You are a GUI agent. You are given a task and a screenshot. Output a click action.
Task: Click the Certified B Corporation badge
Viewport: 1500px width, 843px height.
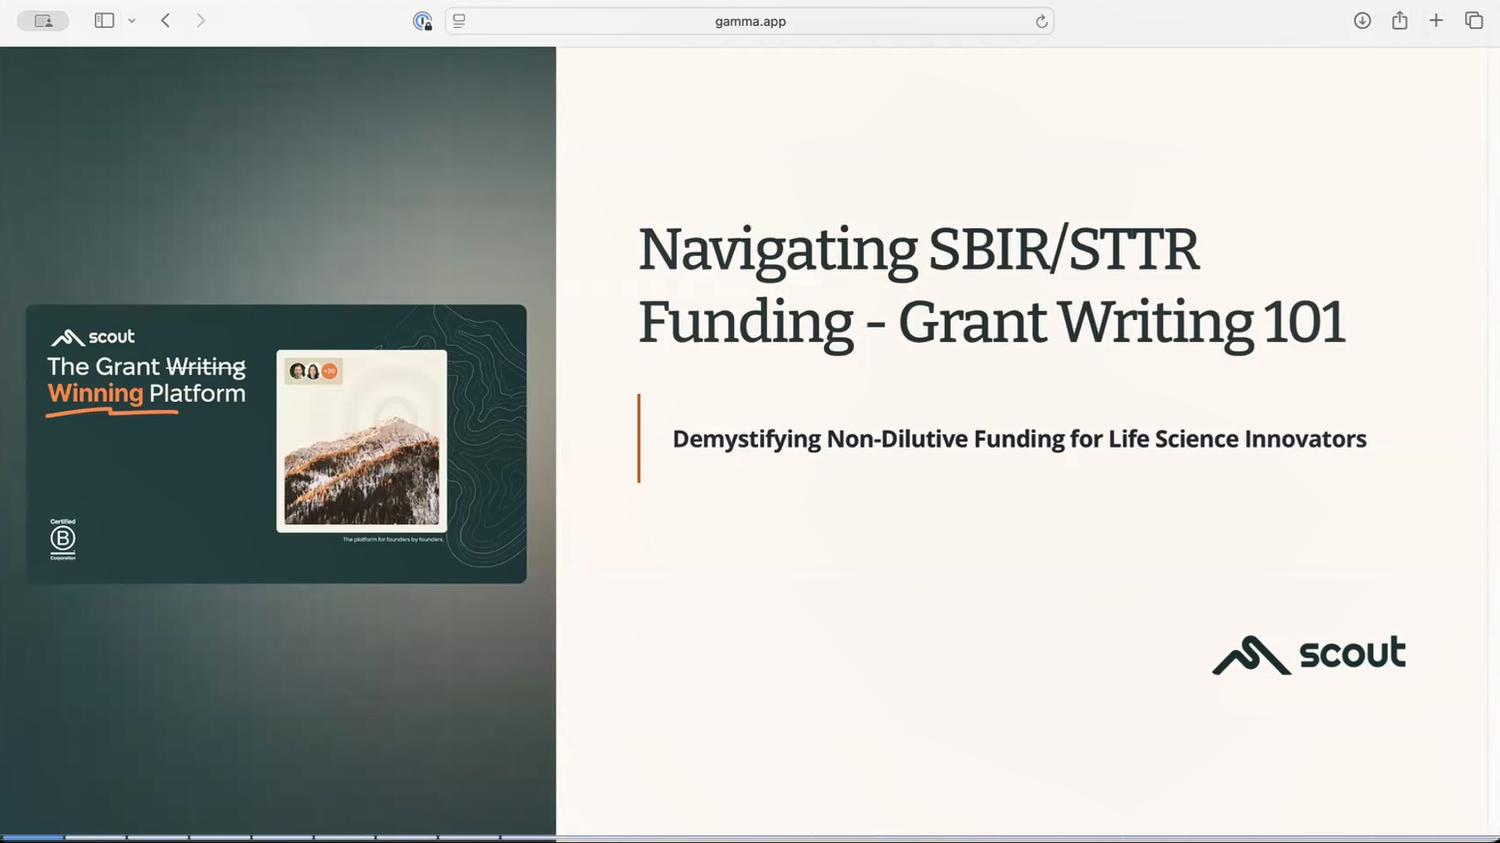(62, 539)
